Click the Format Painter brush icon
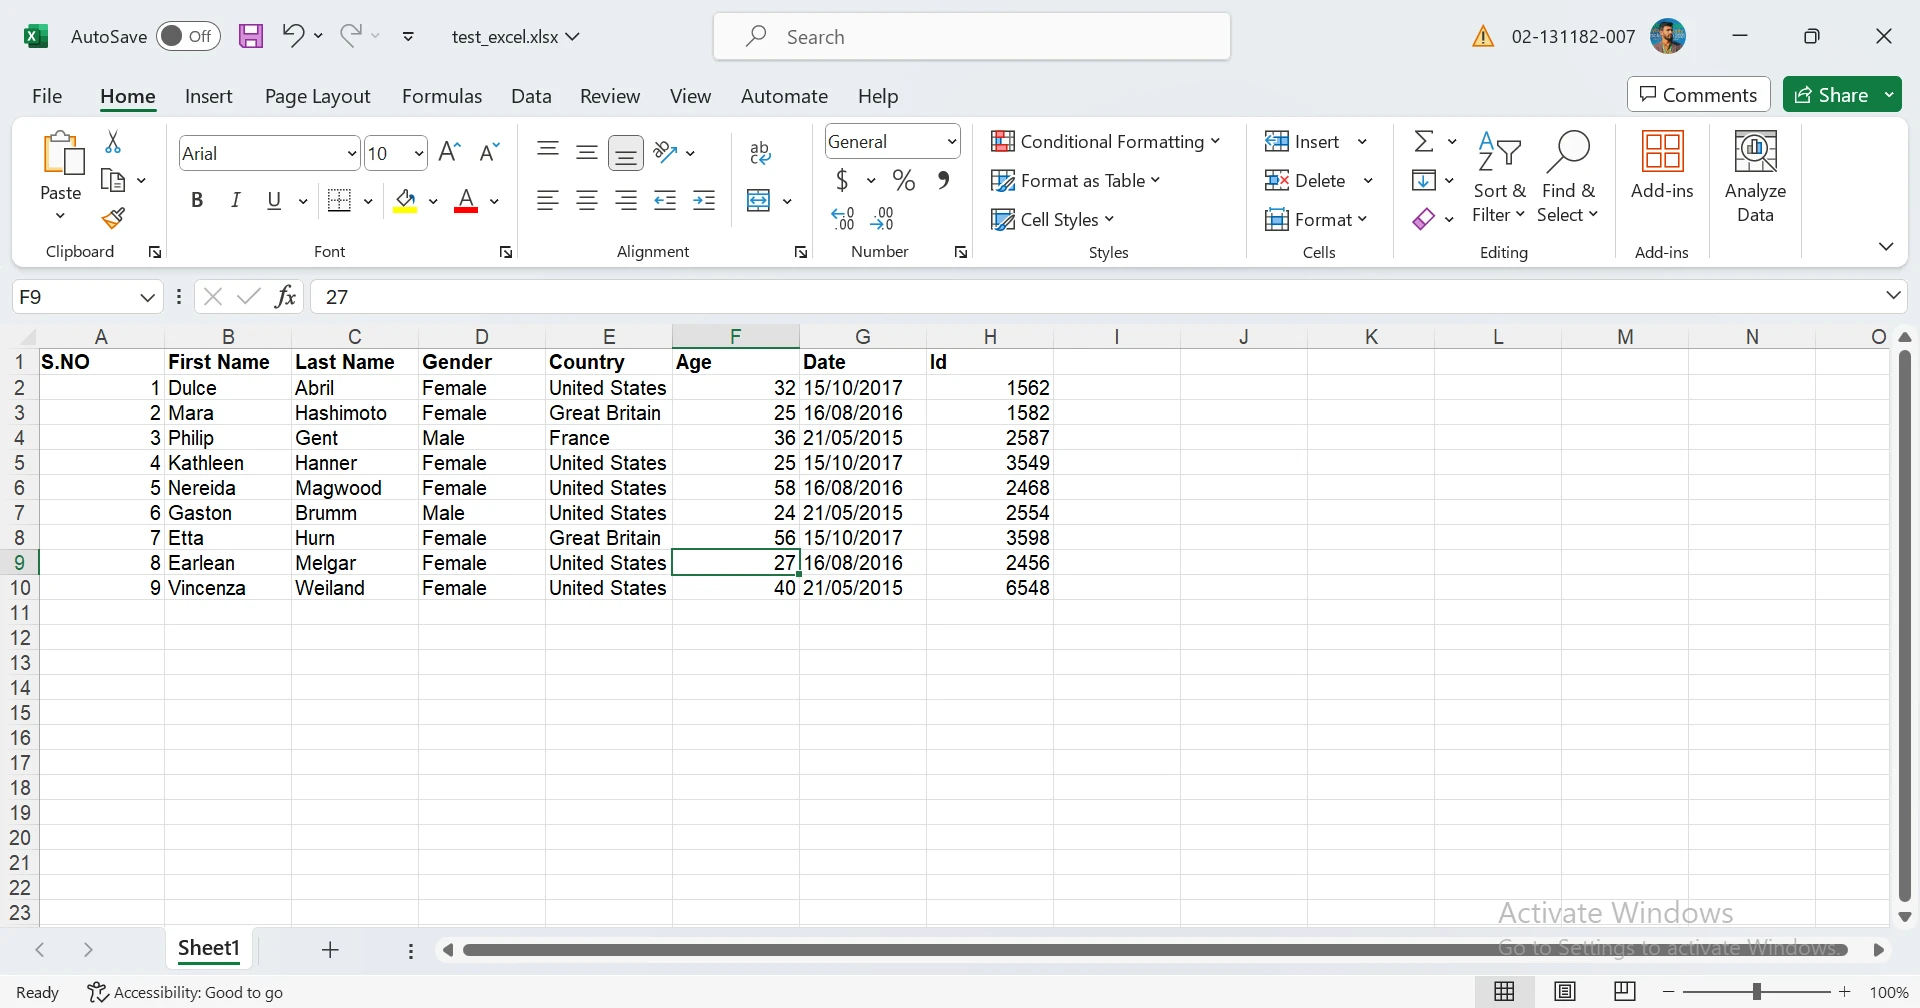 click(113, 219)
